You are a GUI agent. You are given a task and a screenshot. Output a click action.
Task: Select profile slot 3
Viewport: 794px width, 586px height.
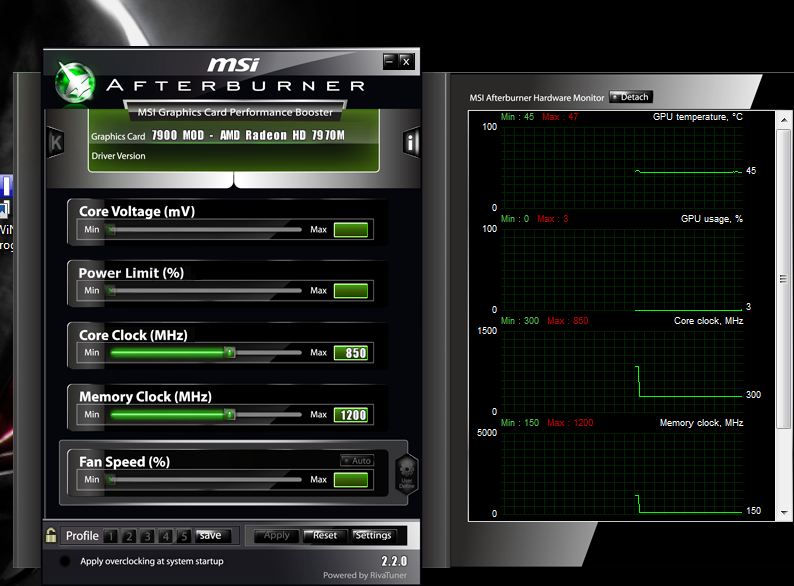pos(147,536)
